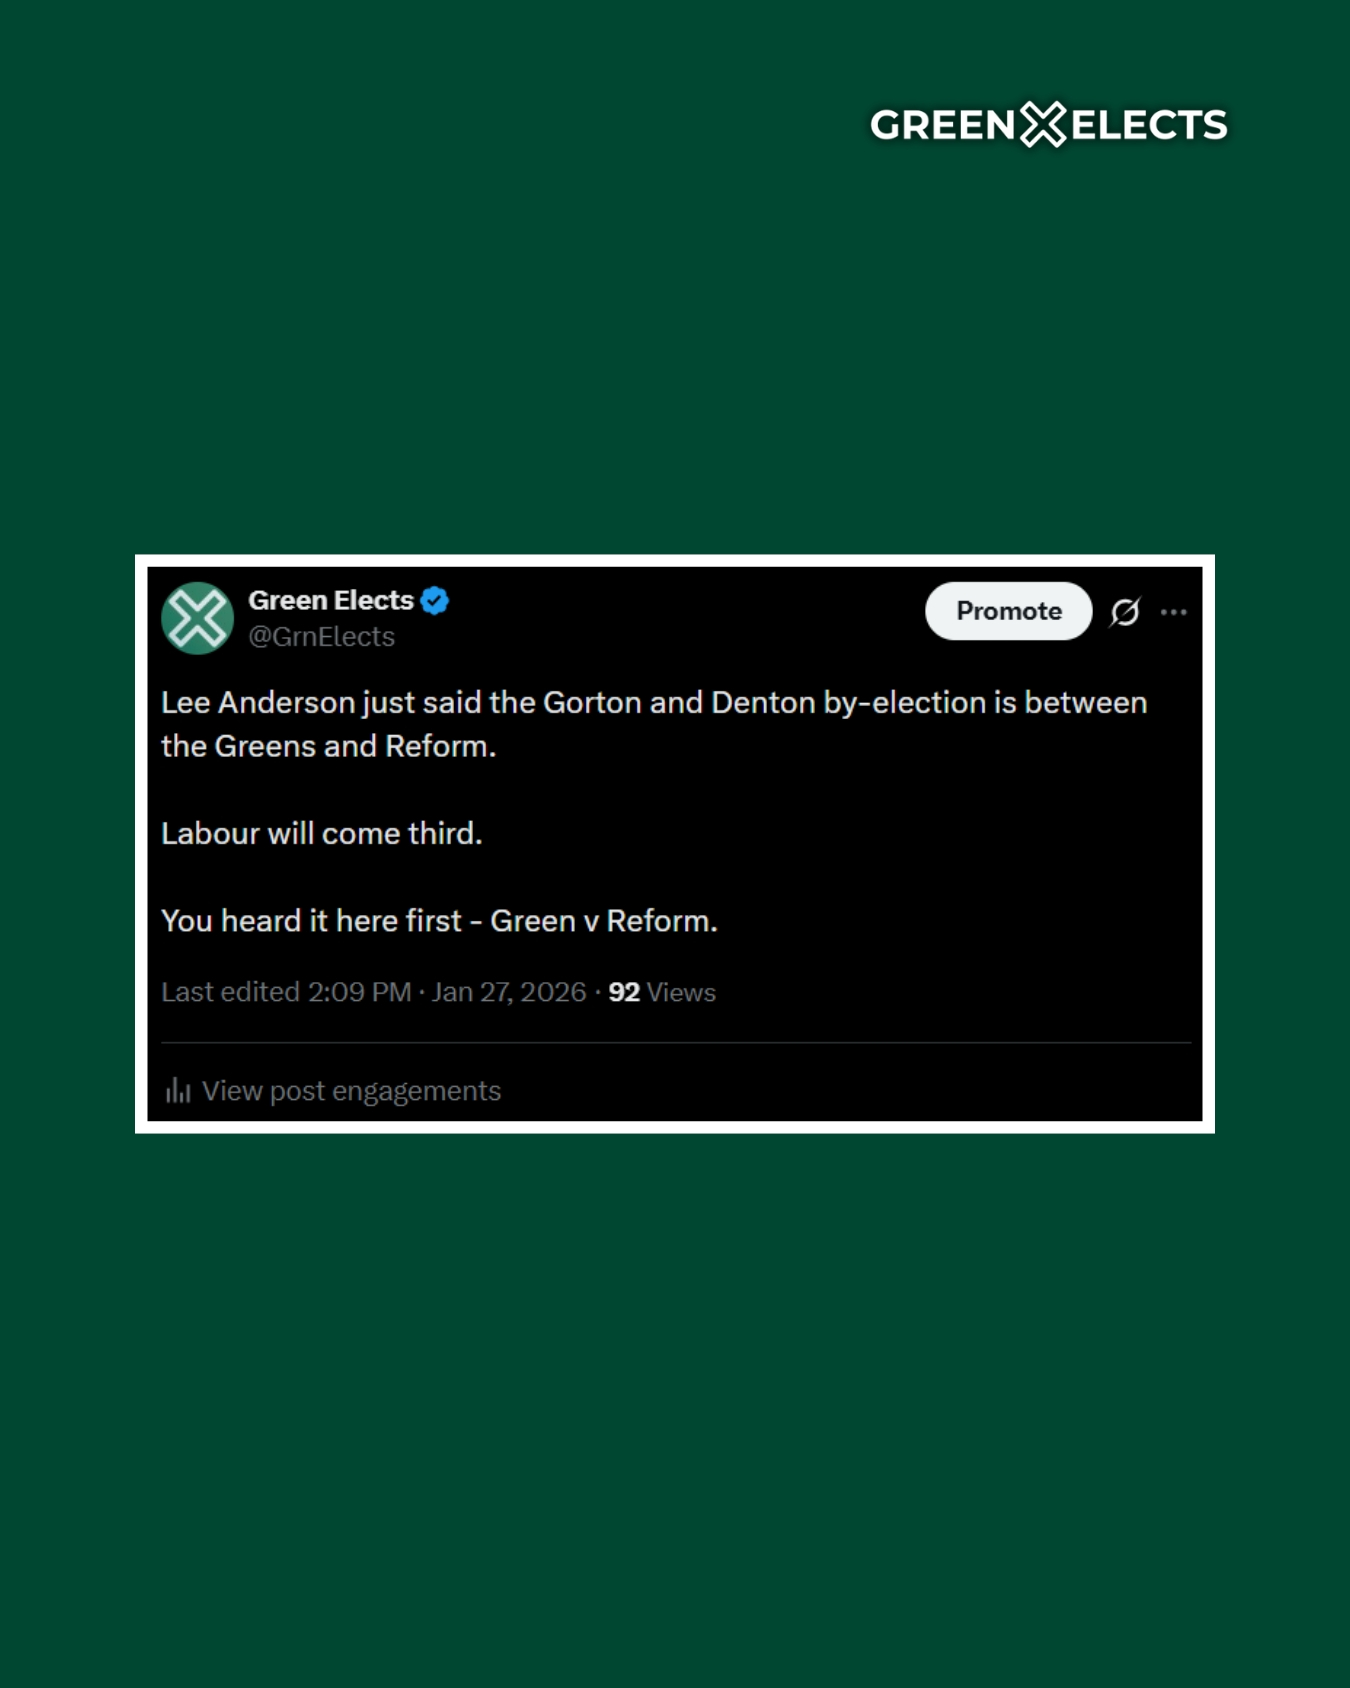
Task: Click the X emblem in the top logo
Action: [1043, 125]
